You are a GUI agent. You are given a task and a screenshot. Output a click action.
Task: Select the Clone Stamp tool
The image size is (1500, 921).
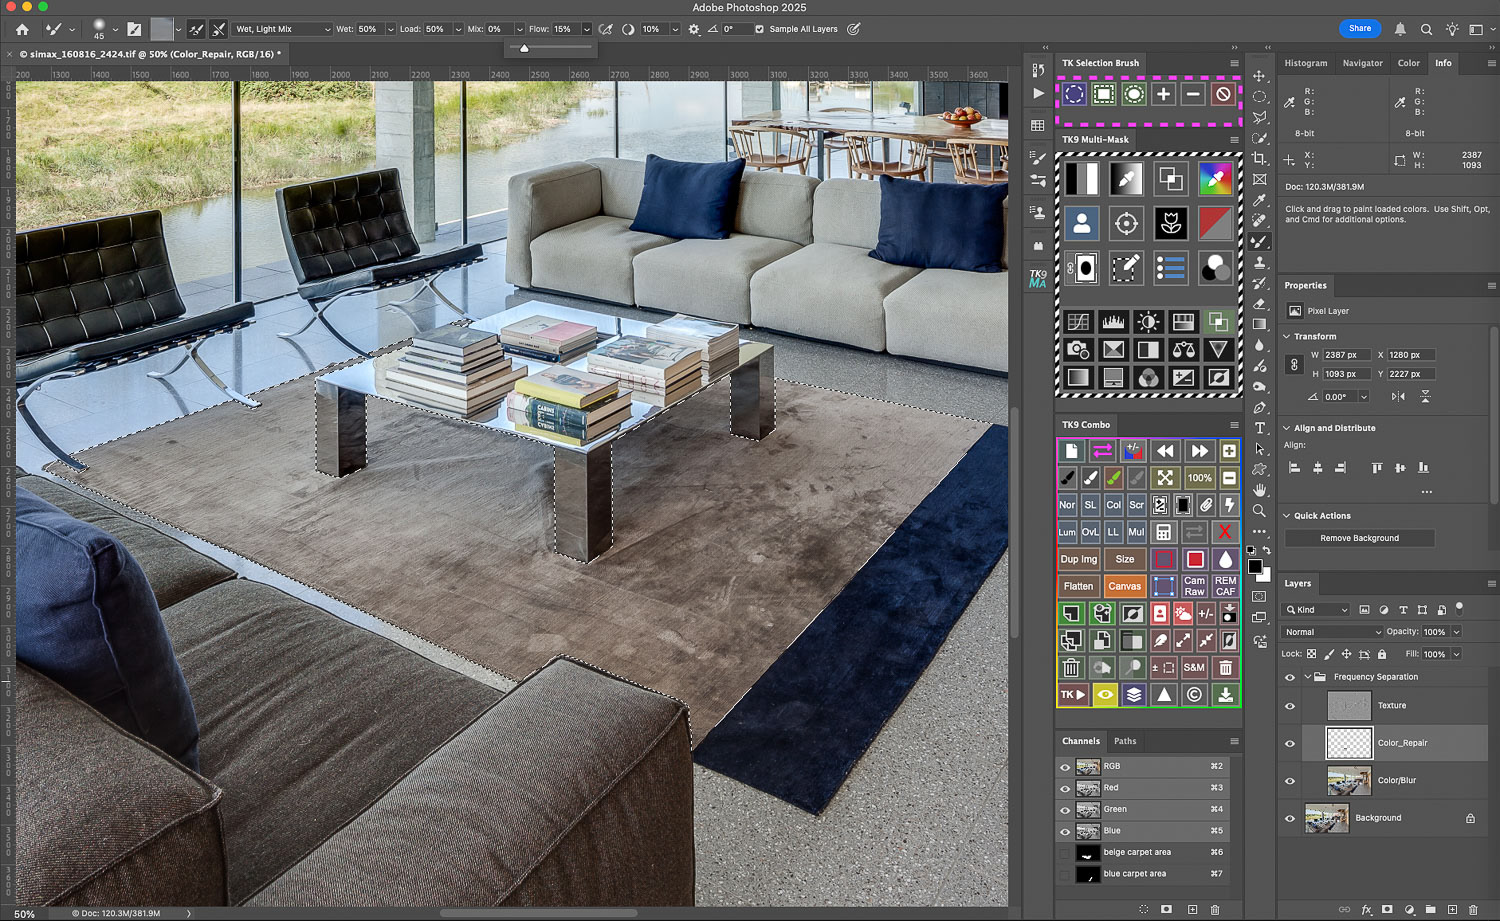pyautogui.click(x=1259, y=262)
